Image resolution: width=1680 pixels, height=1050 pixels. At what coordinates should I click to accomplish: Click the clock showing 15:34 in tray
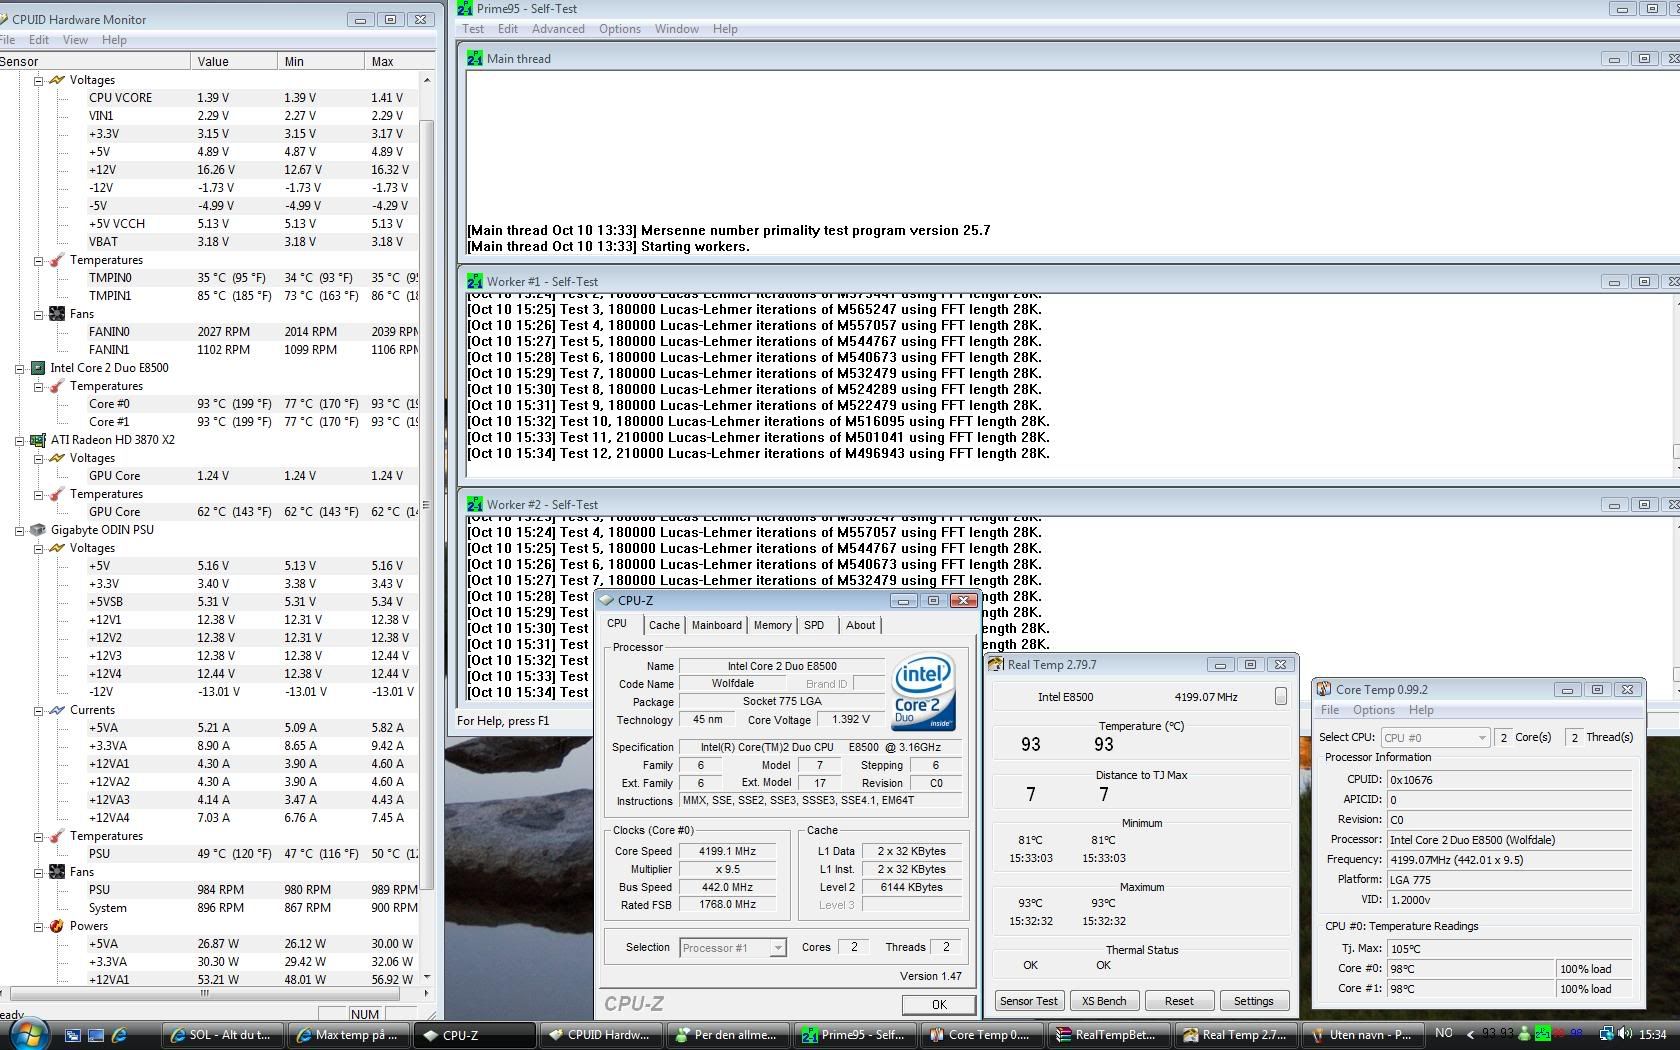pyautogui.click(x=1653, y=1034)
